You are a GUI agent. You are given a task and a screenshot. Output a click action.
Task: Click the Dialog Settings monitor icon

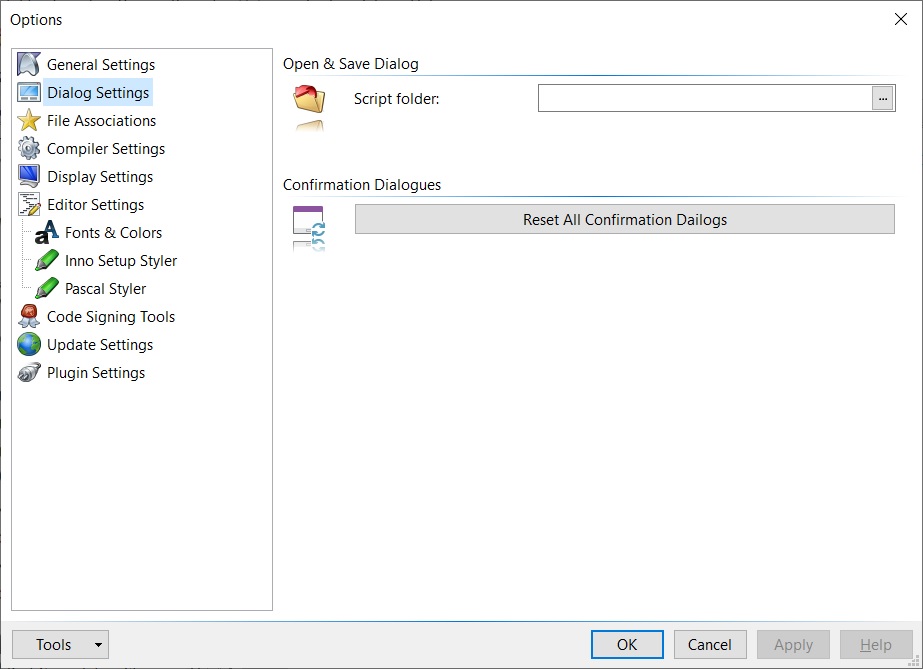(x=28, y=92)
